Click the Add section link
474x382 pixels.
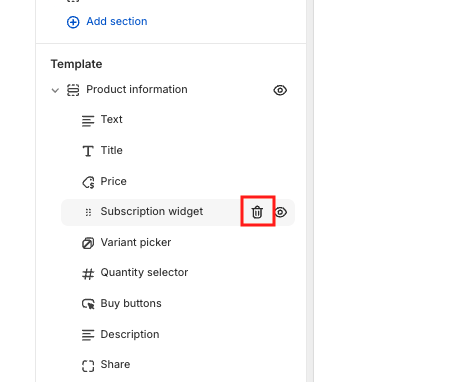tap(117, 21)
